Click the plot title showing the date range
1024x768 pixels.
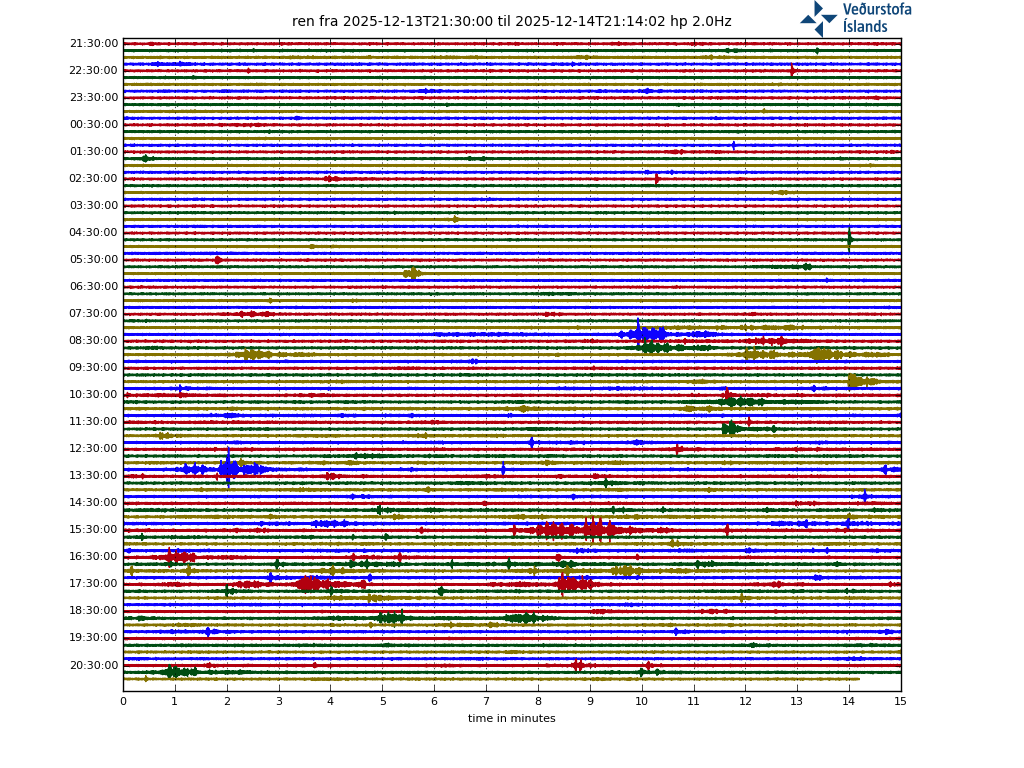[x=511, y=21]
